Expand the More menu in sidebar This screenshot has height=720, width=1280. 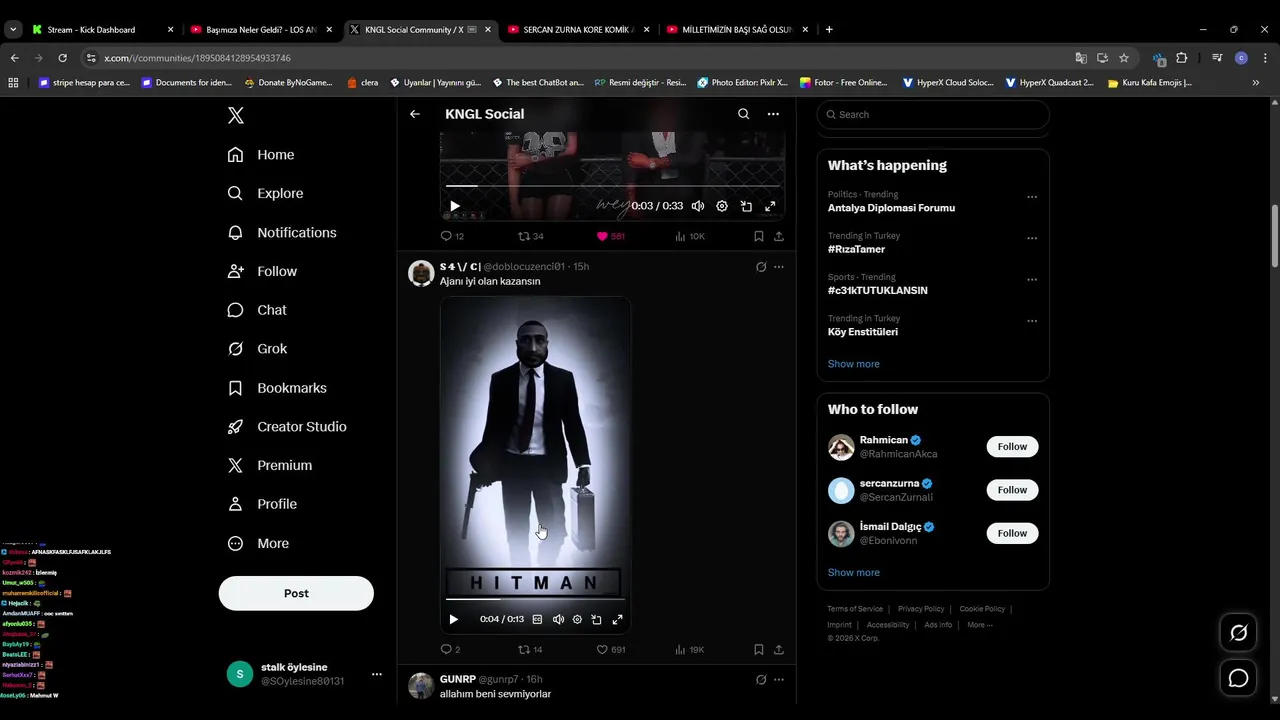pos(258,543)
